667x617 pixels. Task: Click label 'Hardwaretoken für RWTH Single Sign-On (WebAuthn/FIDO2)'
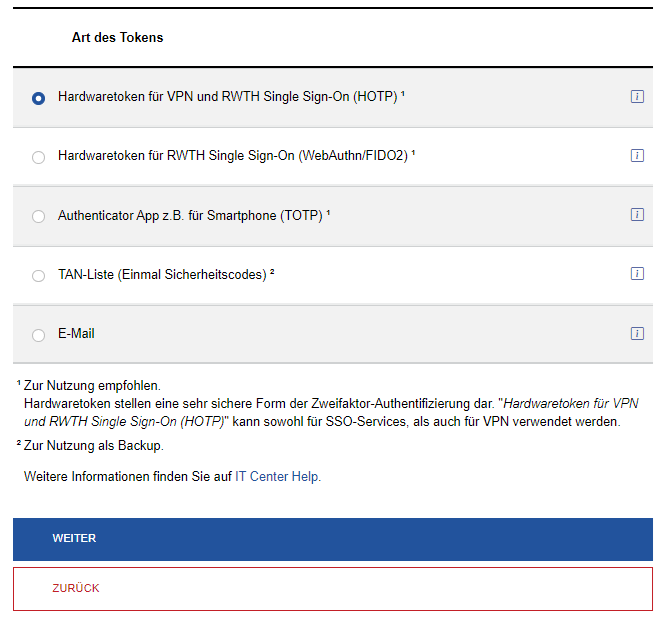coord(237,156)
